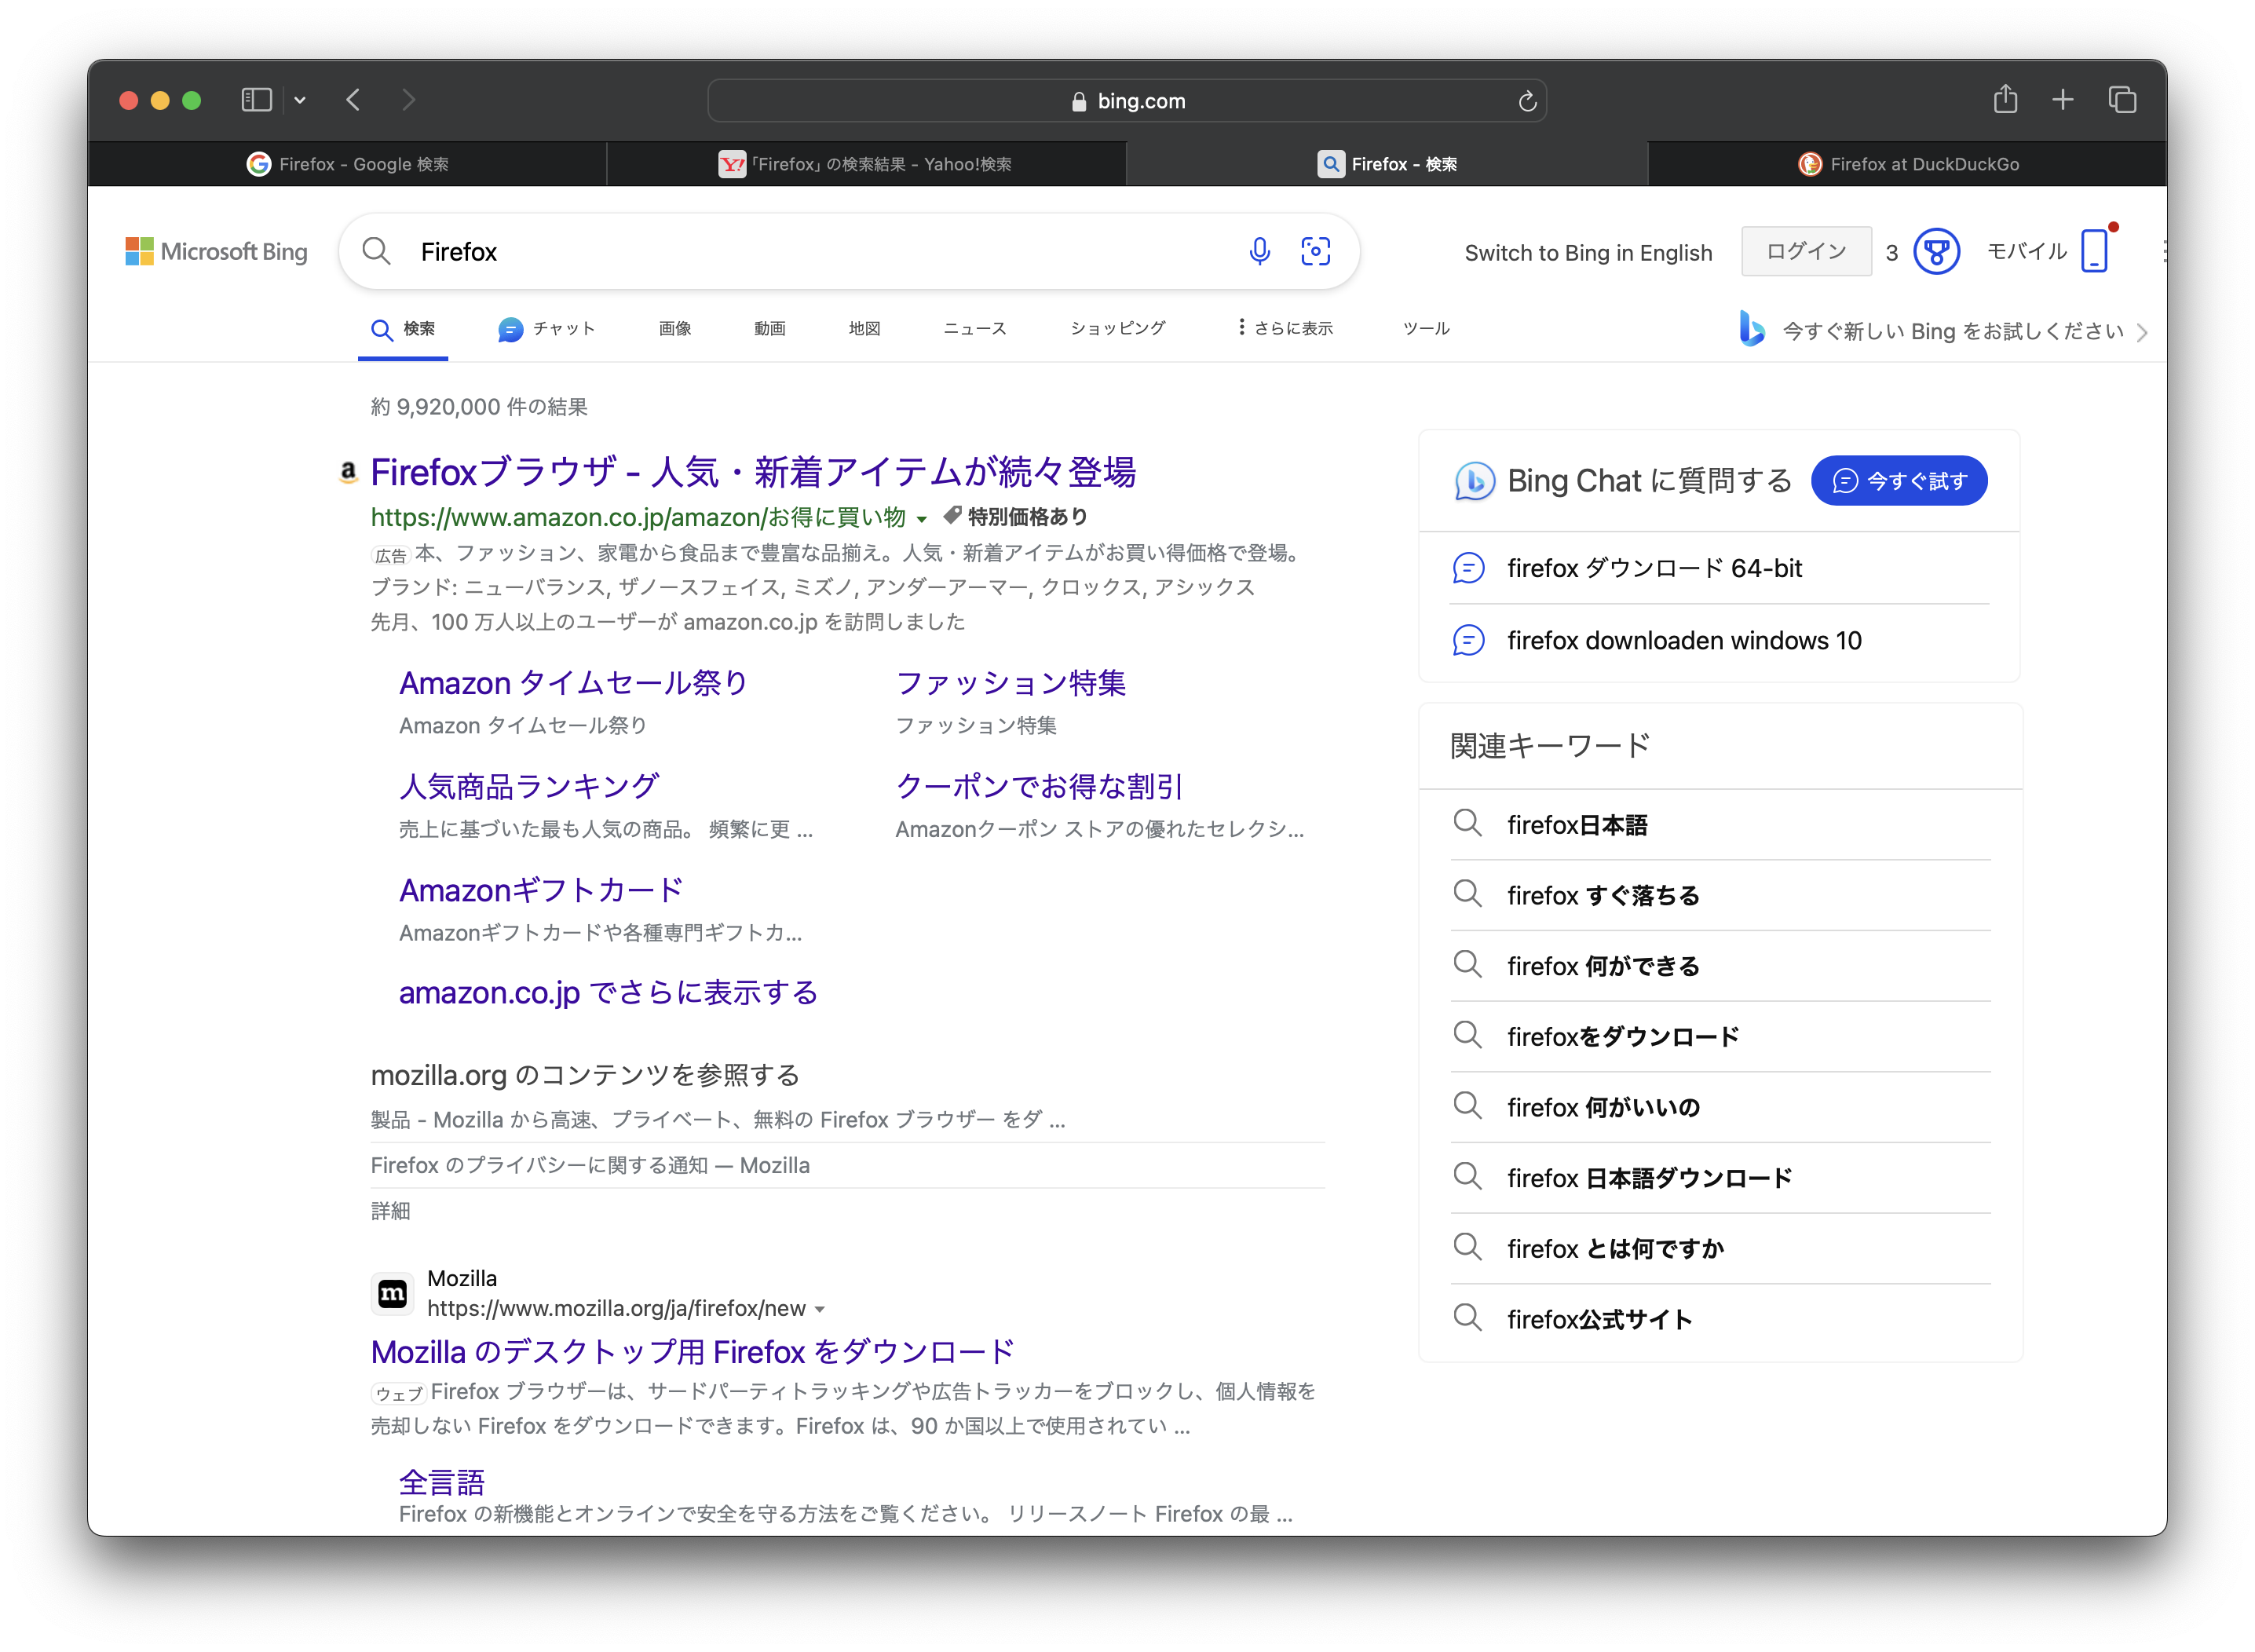Image resolution: width=2255 pixels, height=1652 pixels.
Task: Open tab overview icon
Action: click(2122, 99)
